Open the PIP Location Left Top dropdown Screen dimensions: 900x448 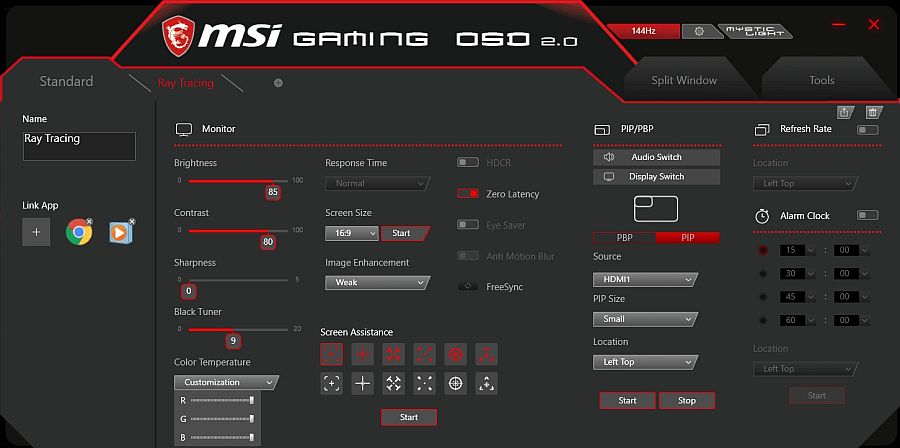(645, 362)
